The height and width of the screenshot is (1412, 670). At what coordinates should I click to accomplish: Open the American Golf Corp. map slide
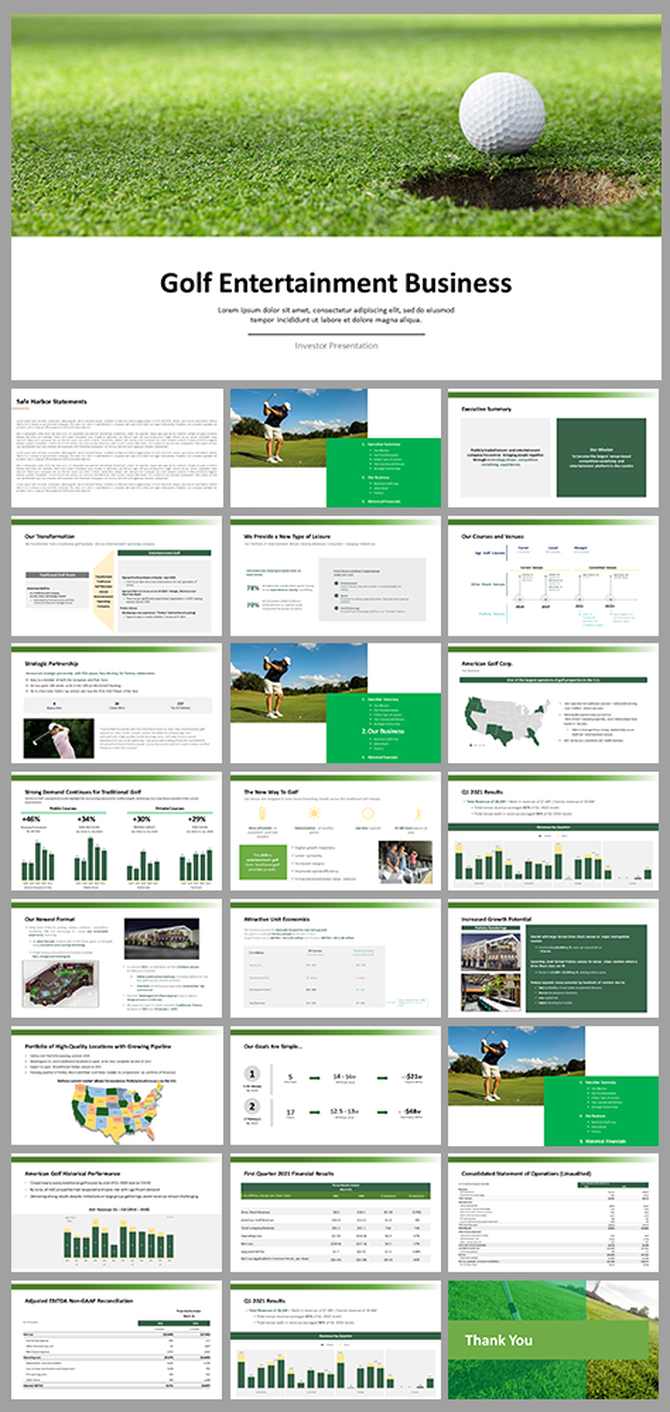[553, 703]
